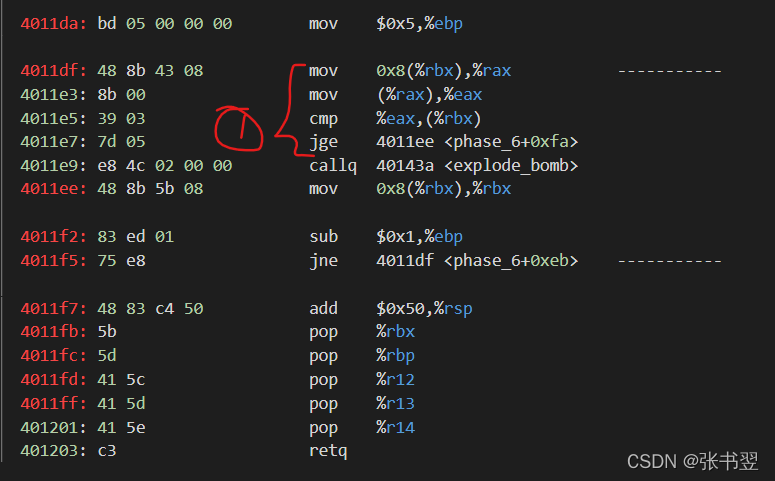This screenshot has height=481, width=775.
Task: Click address 4011f2 label
Action: 53,236
